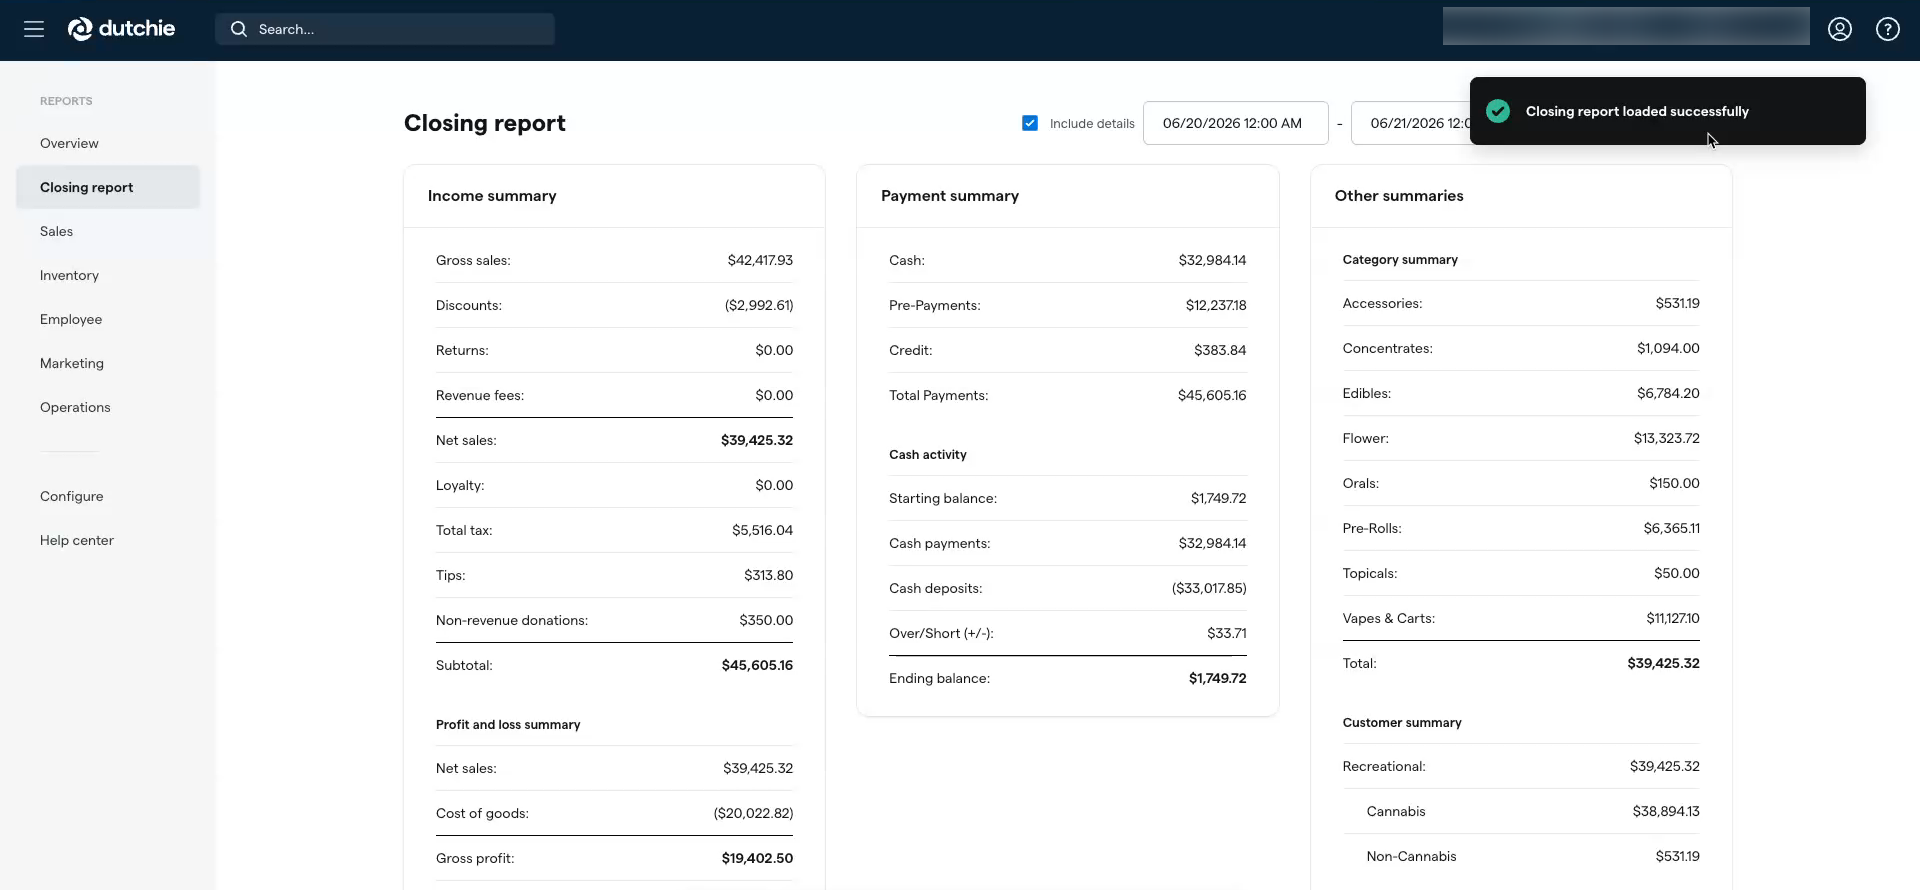Click the search magnifier icon

coord(239,29)
